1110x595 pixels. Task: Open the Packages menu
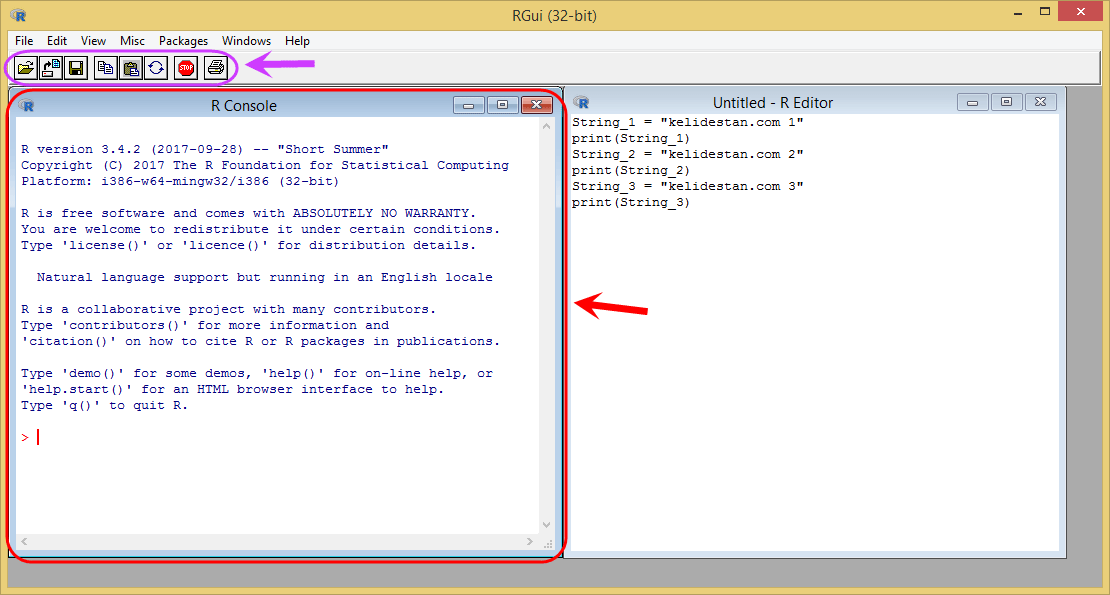click(x=183, y=41)
